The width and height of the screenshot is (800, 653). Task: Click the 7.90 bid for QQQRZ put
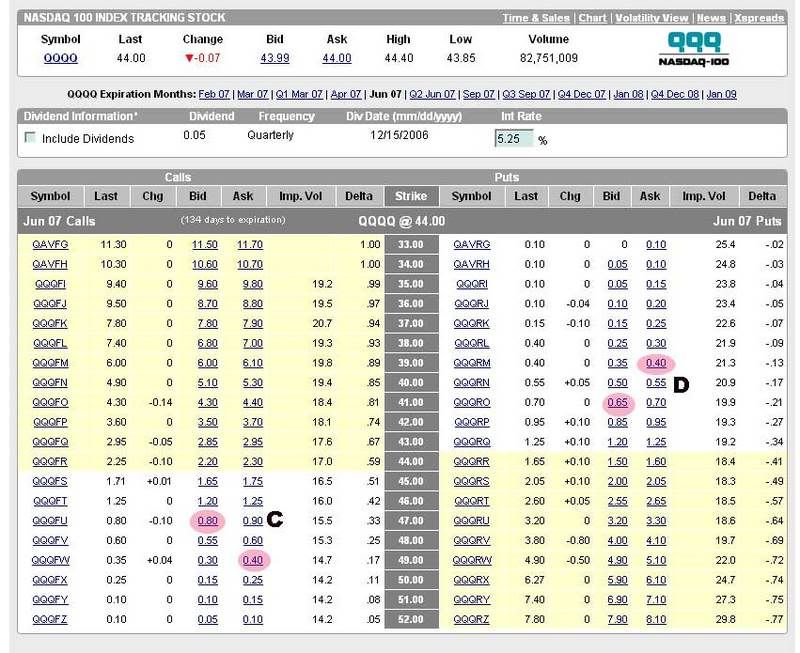pos(617,620)
